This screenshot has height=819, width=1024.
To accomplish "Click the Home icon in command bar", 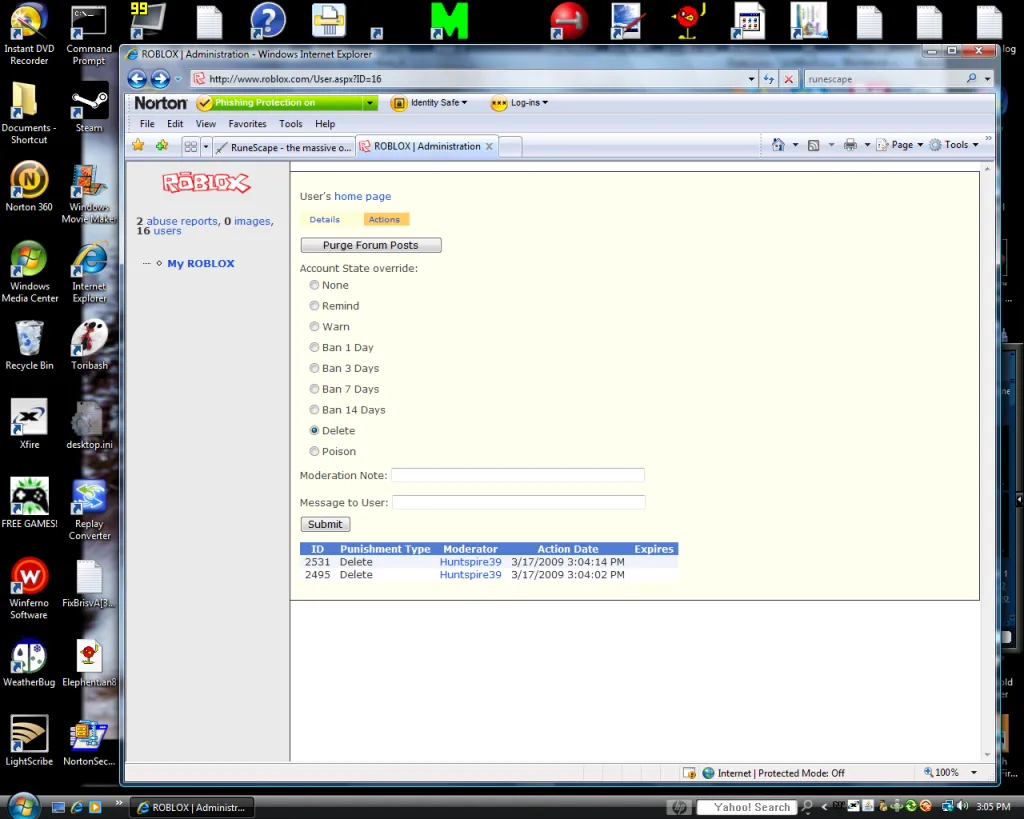I will point(778,145).
